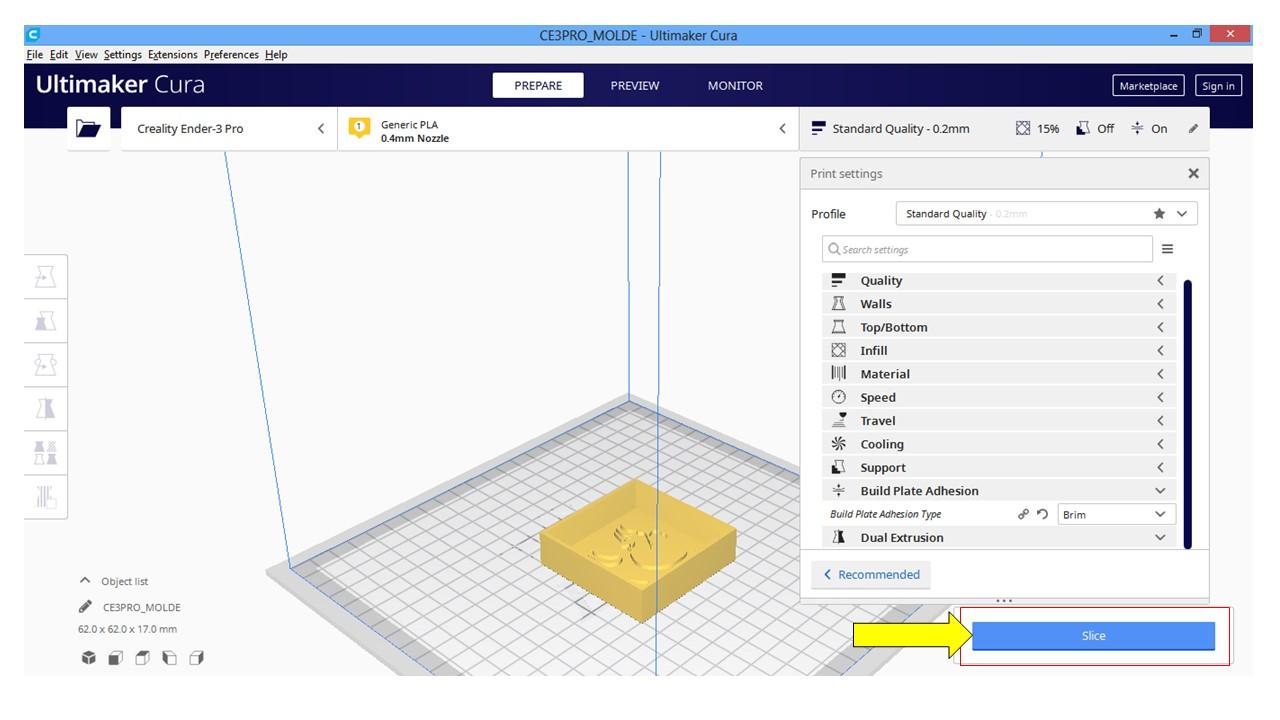Click the Sign in button
Viewport: 1280px width, 720px height.
point(1218,86)
